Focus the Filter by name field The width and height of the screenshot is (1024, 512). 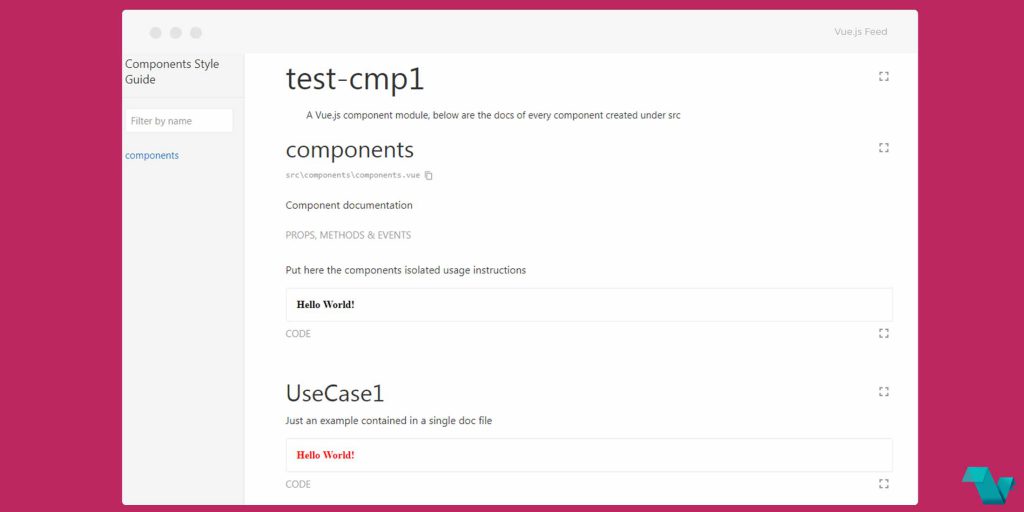[x=178, y=121]
